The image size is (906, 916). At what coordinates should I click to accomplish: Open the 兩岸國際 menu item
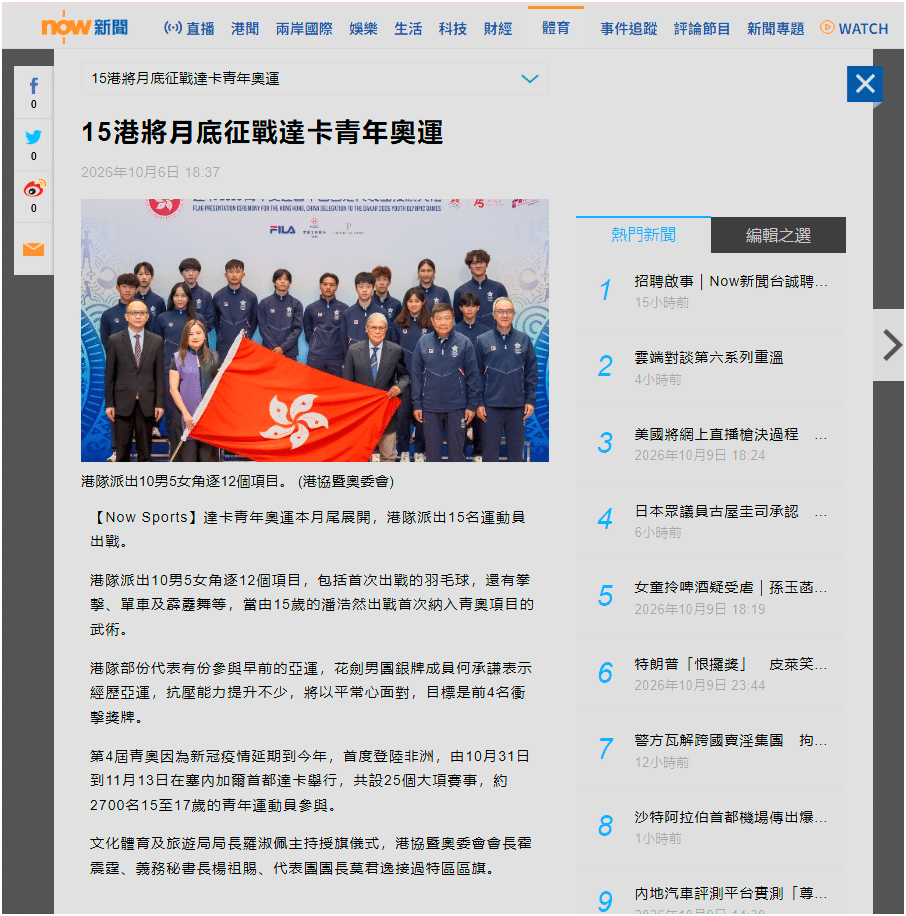[x=304, y=29]
